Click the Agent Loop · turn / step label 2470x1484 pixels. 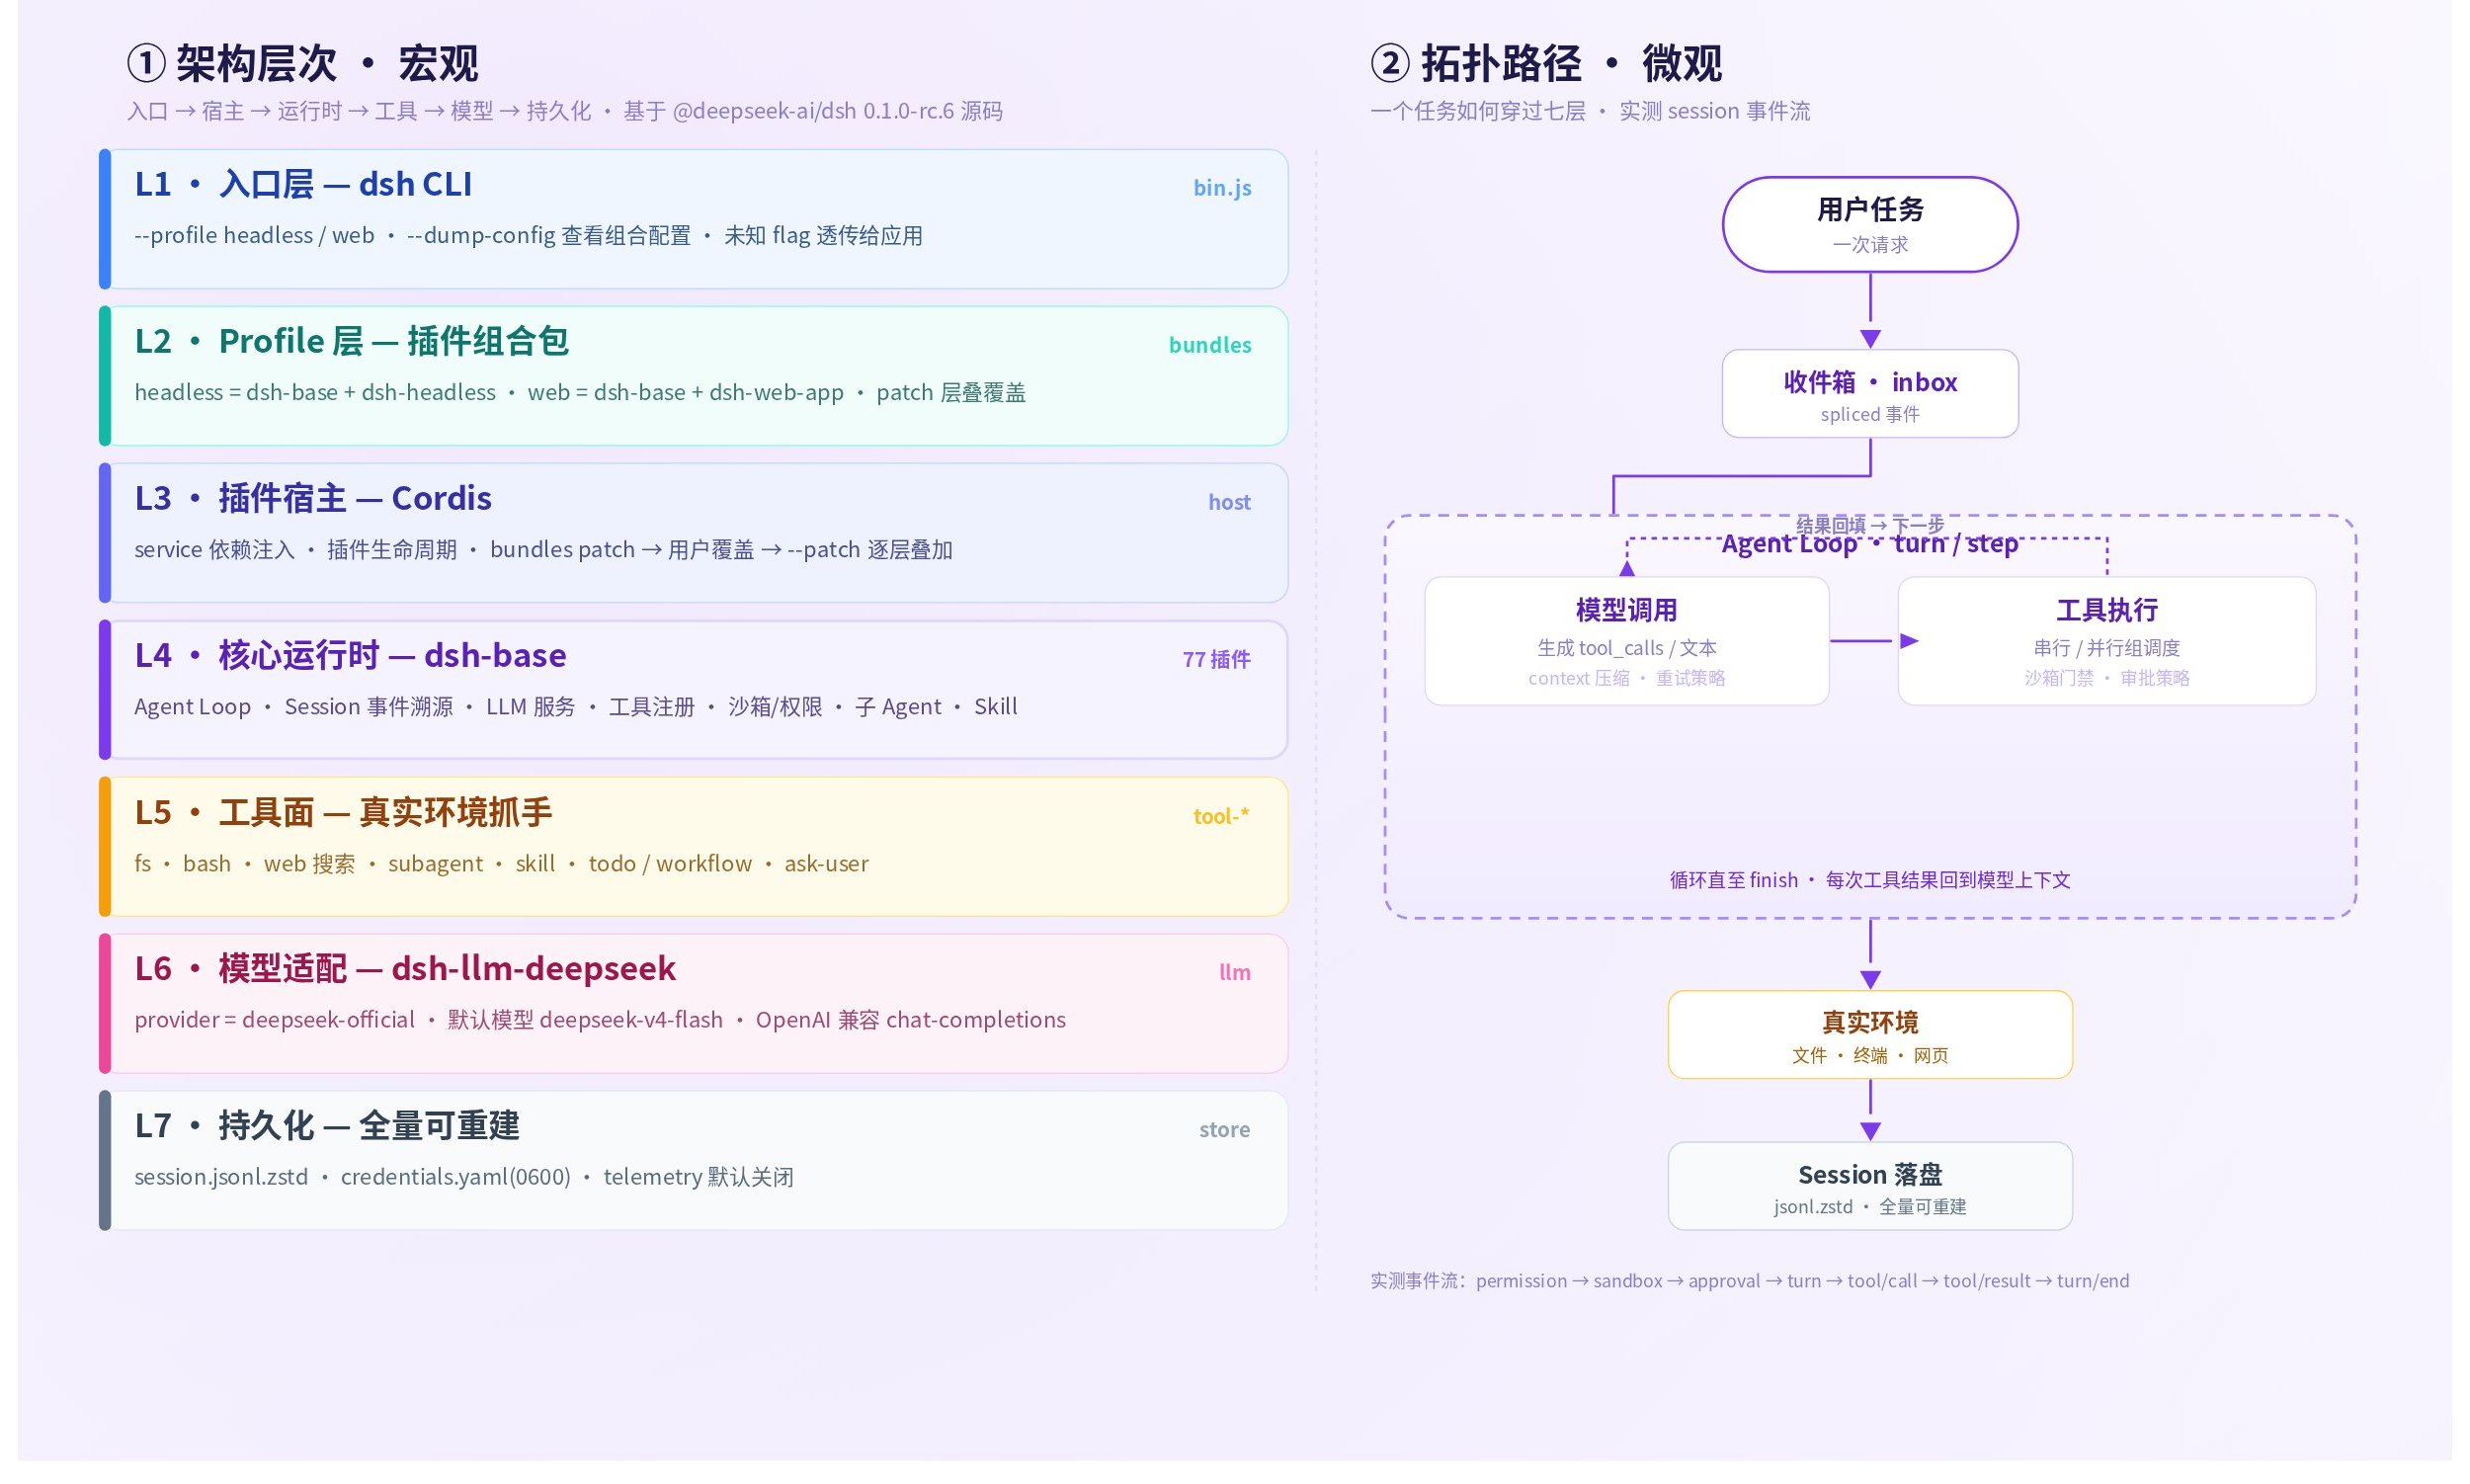1870,544
